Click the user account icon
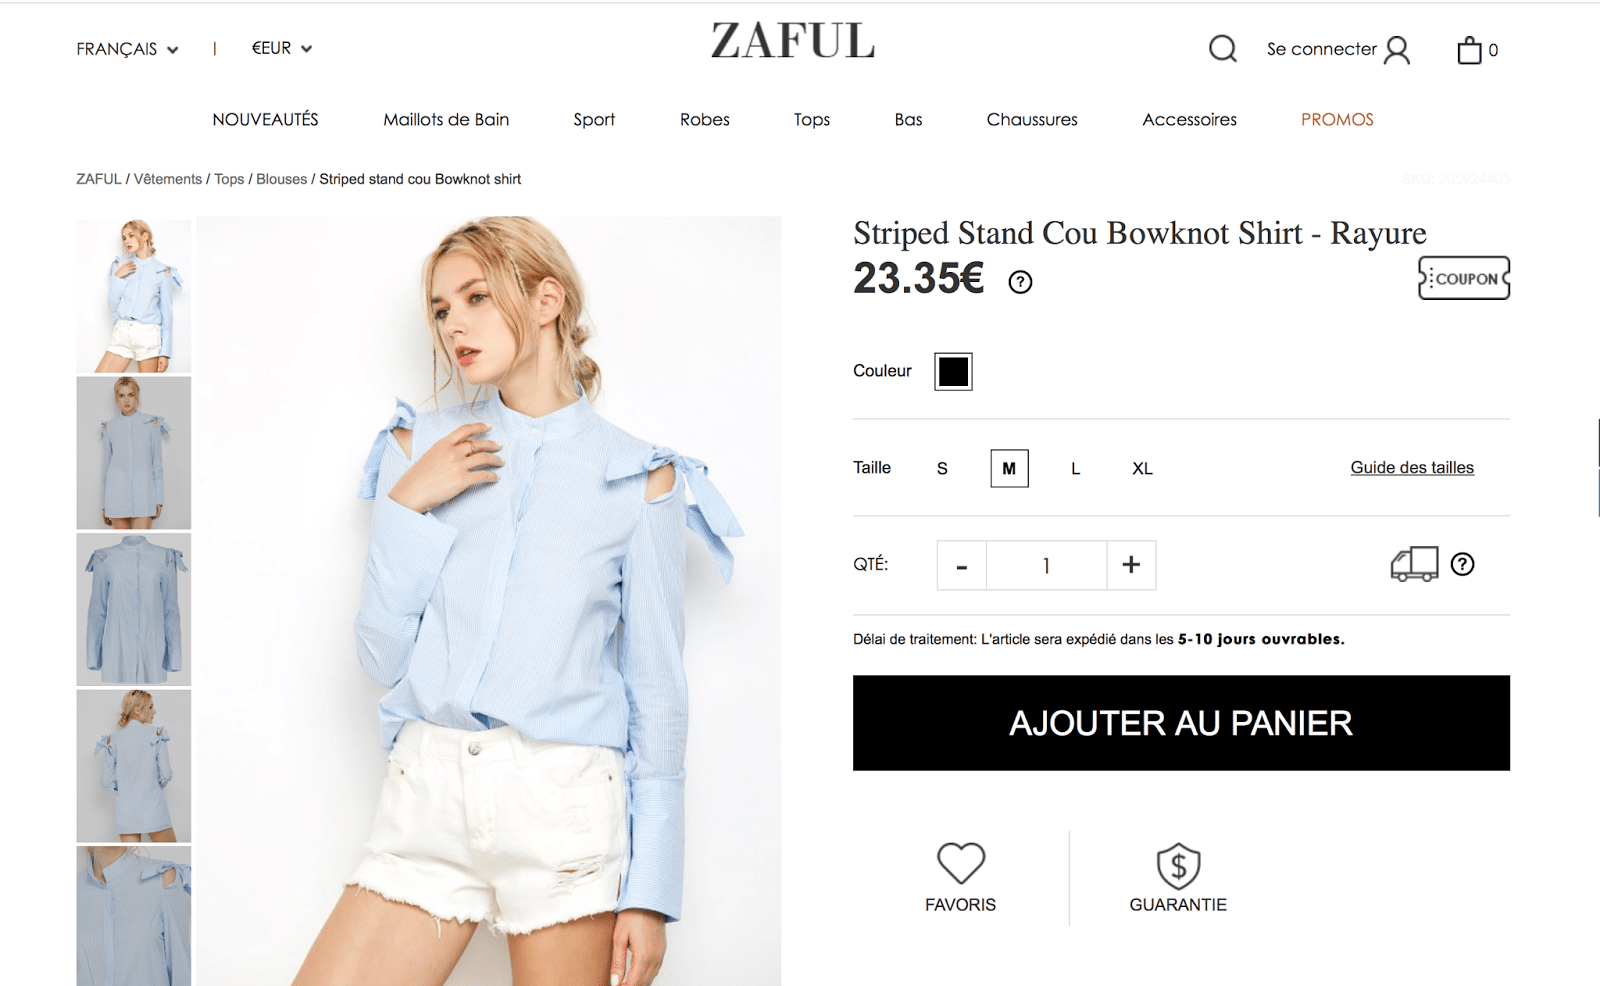The height and width of the screenshot is (986, 1600). coord(1397,50)
